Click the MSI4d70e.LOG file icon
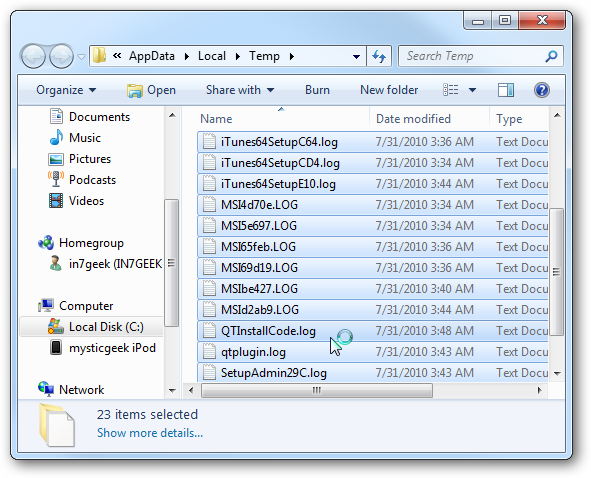The height and width of the screenshot is (478, 591). (x=209, y=205)
